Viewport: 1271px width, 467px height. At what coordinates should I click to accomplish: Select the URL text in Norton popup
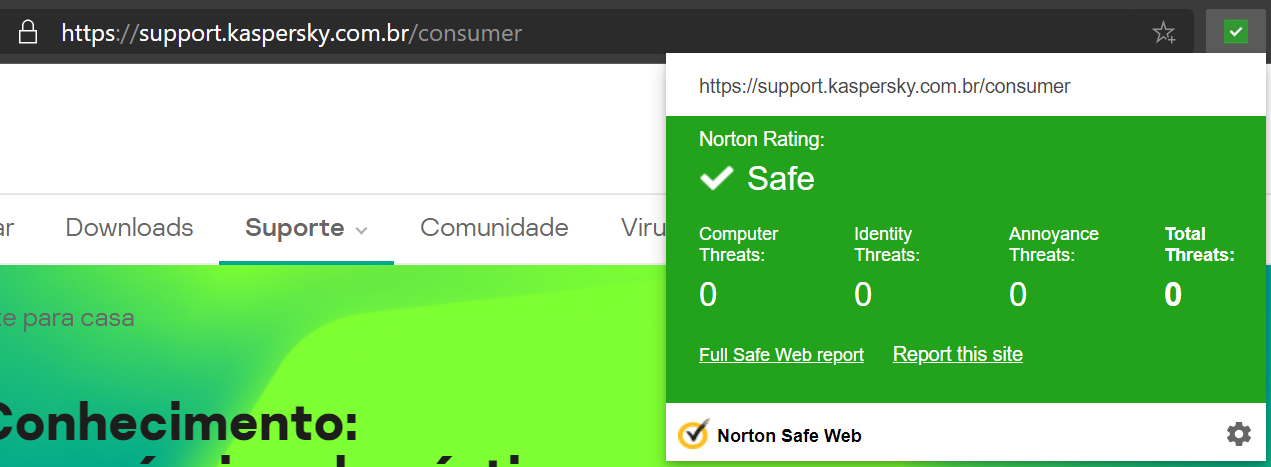tap(884, 86)
